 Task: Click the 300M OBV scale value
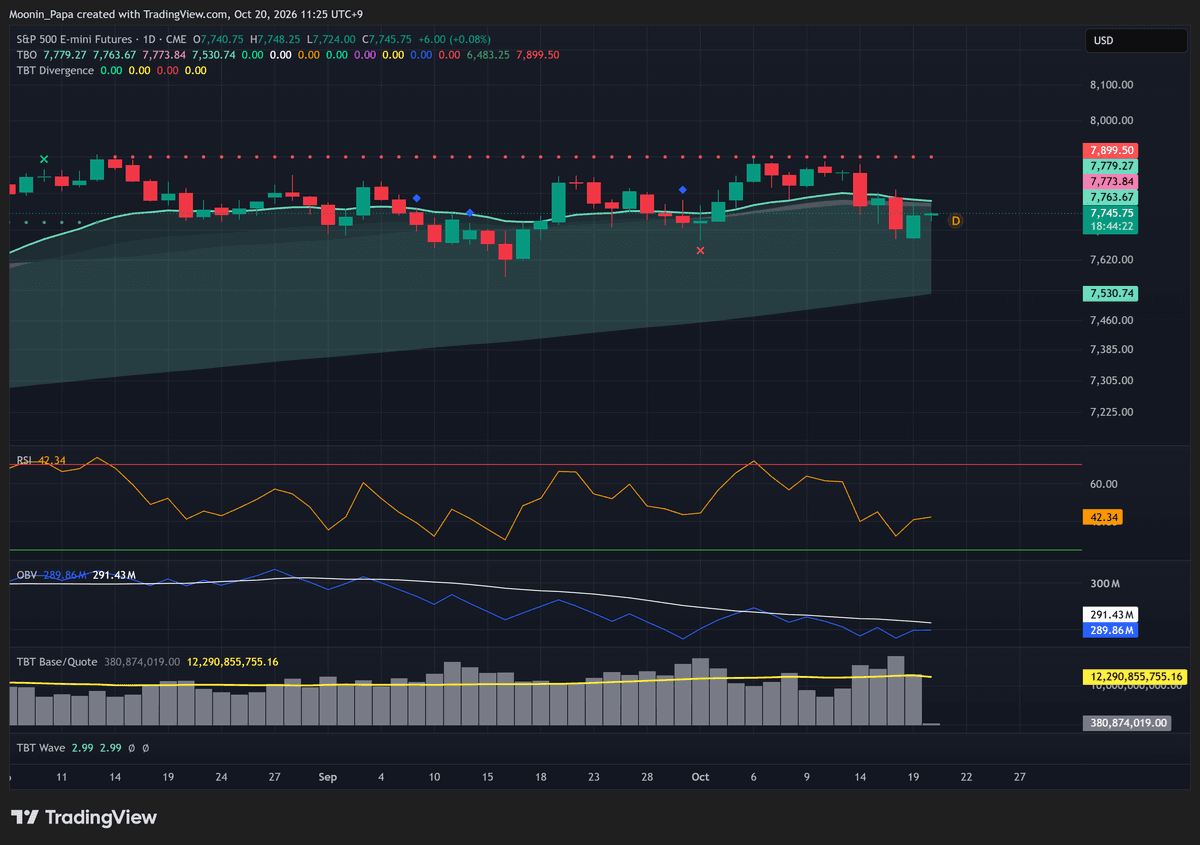pyautogui.click(x=1103, y=584)
